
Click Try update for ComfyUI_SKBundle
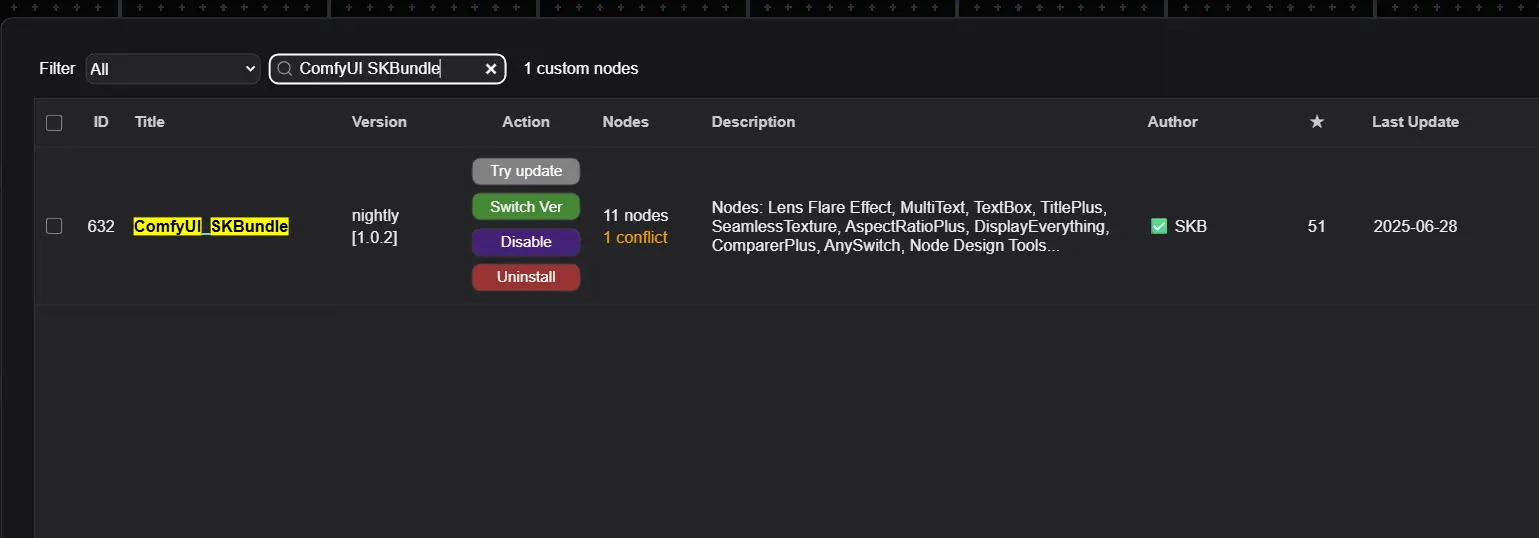pyautogui.click(x=526, y=171)
